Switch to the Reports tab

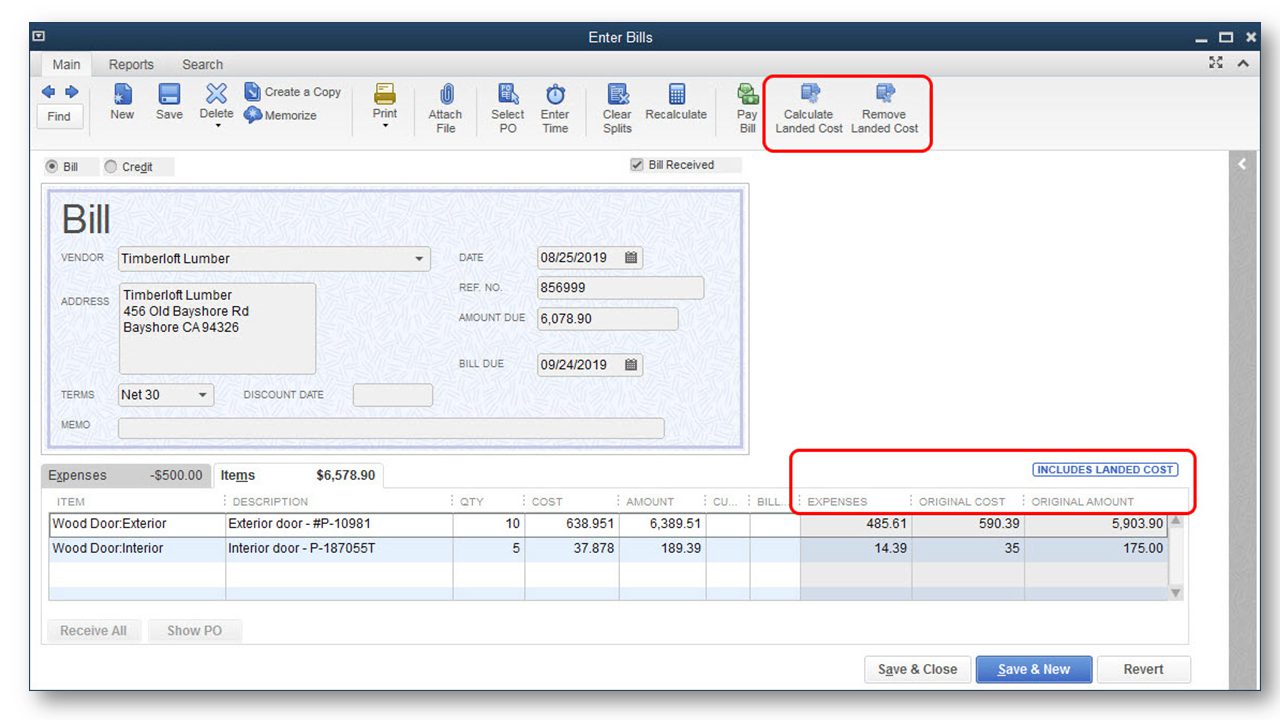[x=131, y=65]
